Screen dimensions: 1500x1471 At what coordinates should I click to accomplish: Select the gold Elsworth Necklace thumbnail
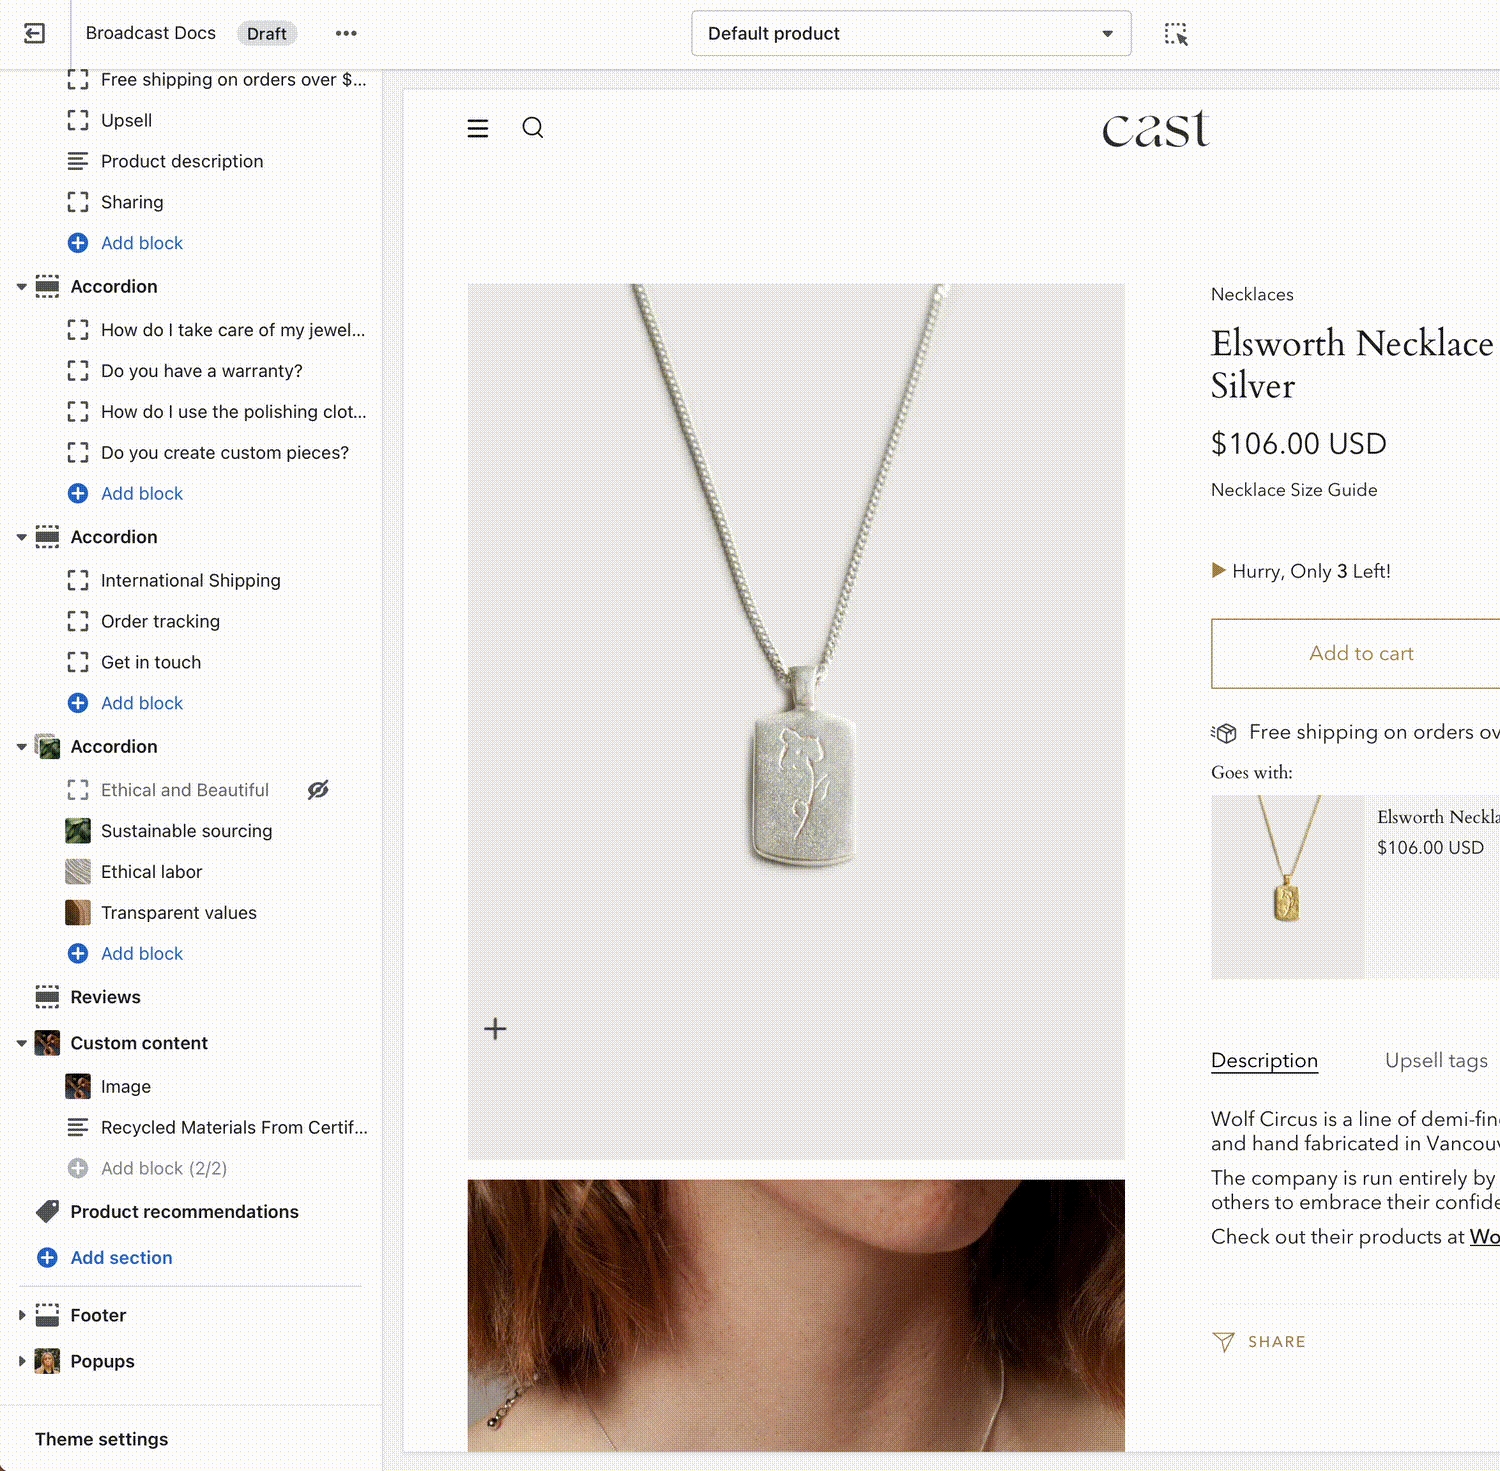pos(1287,887)
